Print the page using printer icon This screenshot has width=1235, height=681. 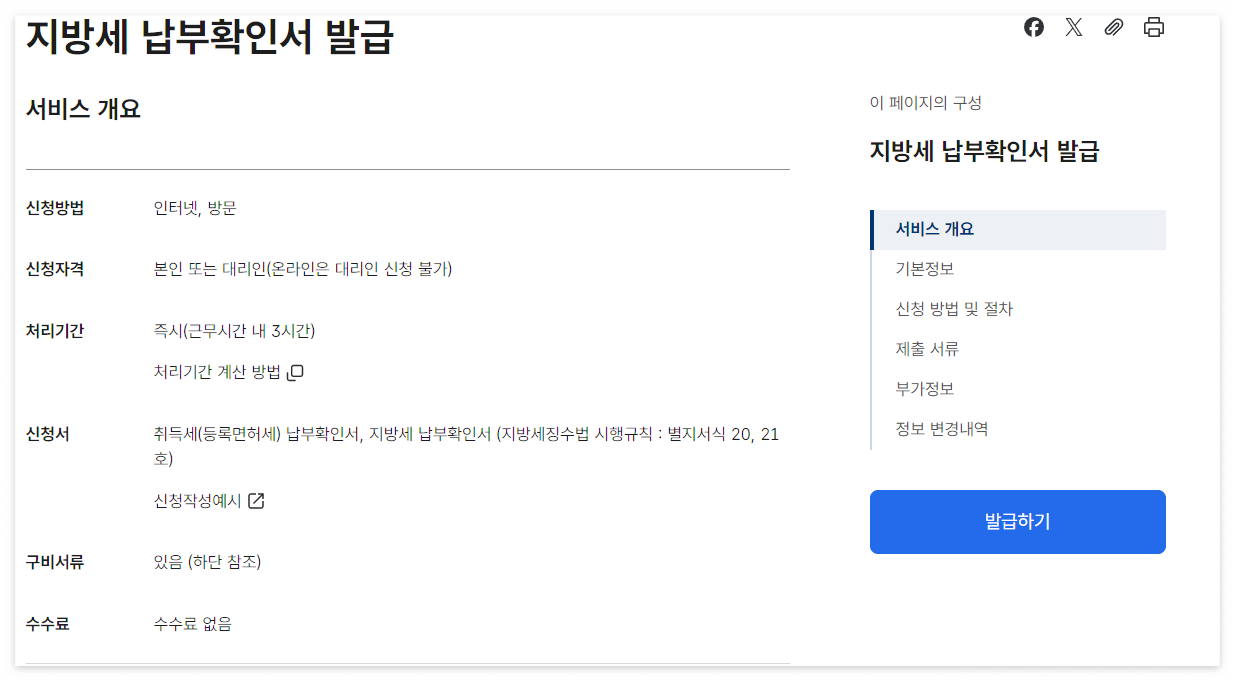pyautogui.click(x=1153, y=27)
